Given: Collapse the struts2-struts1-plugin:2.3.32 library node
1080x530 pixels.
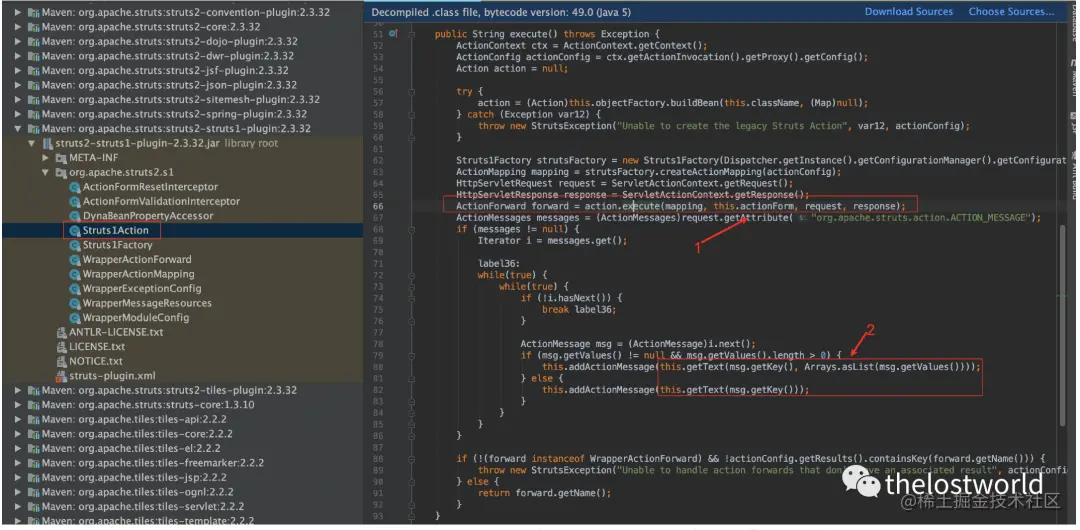Looking at the screenshot, I should click(x=18, y=129).
